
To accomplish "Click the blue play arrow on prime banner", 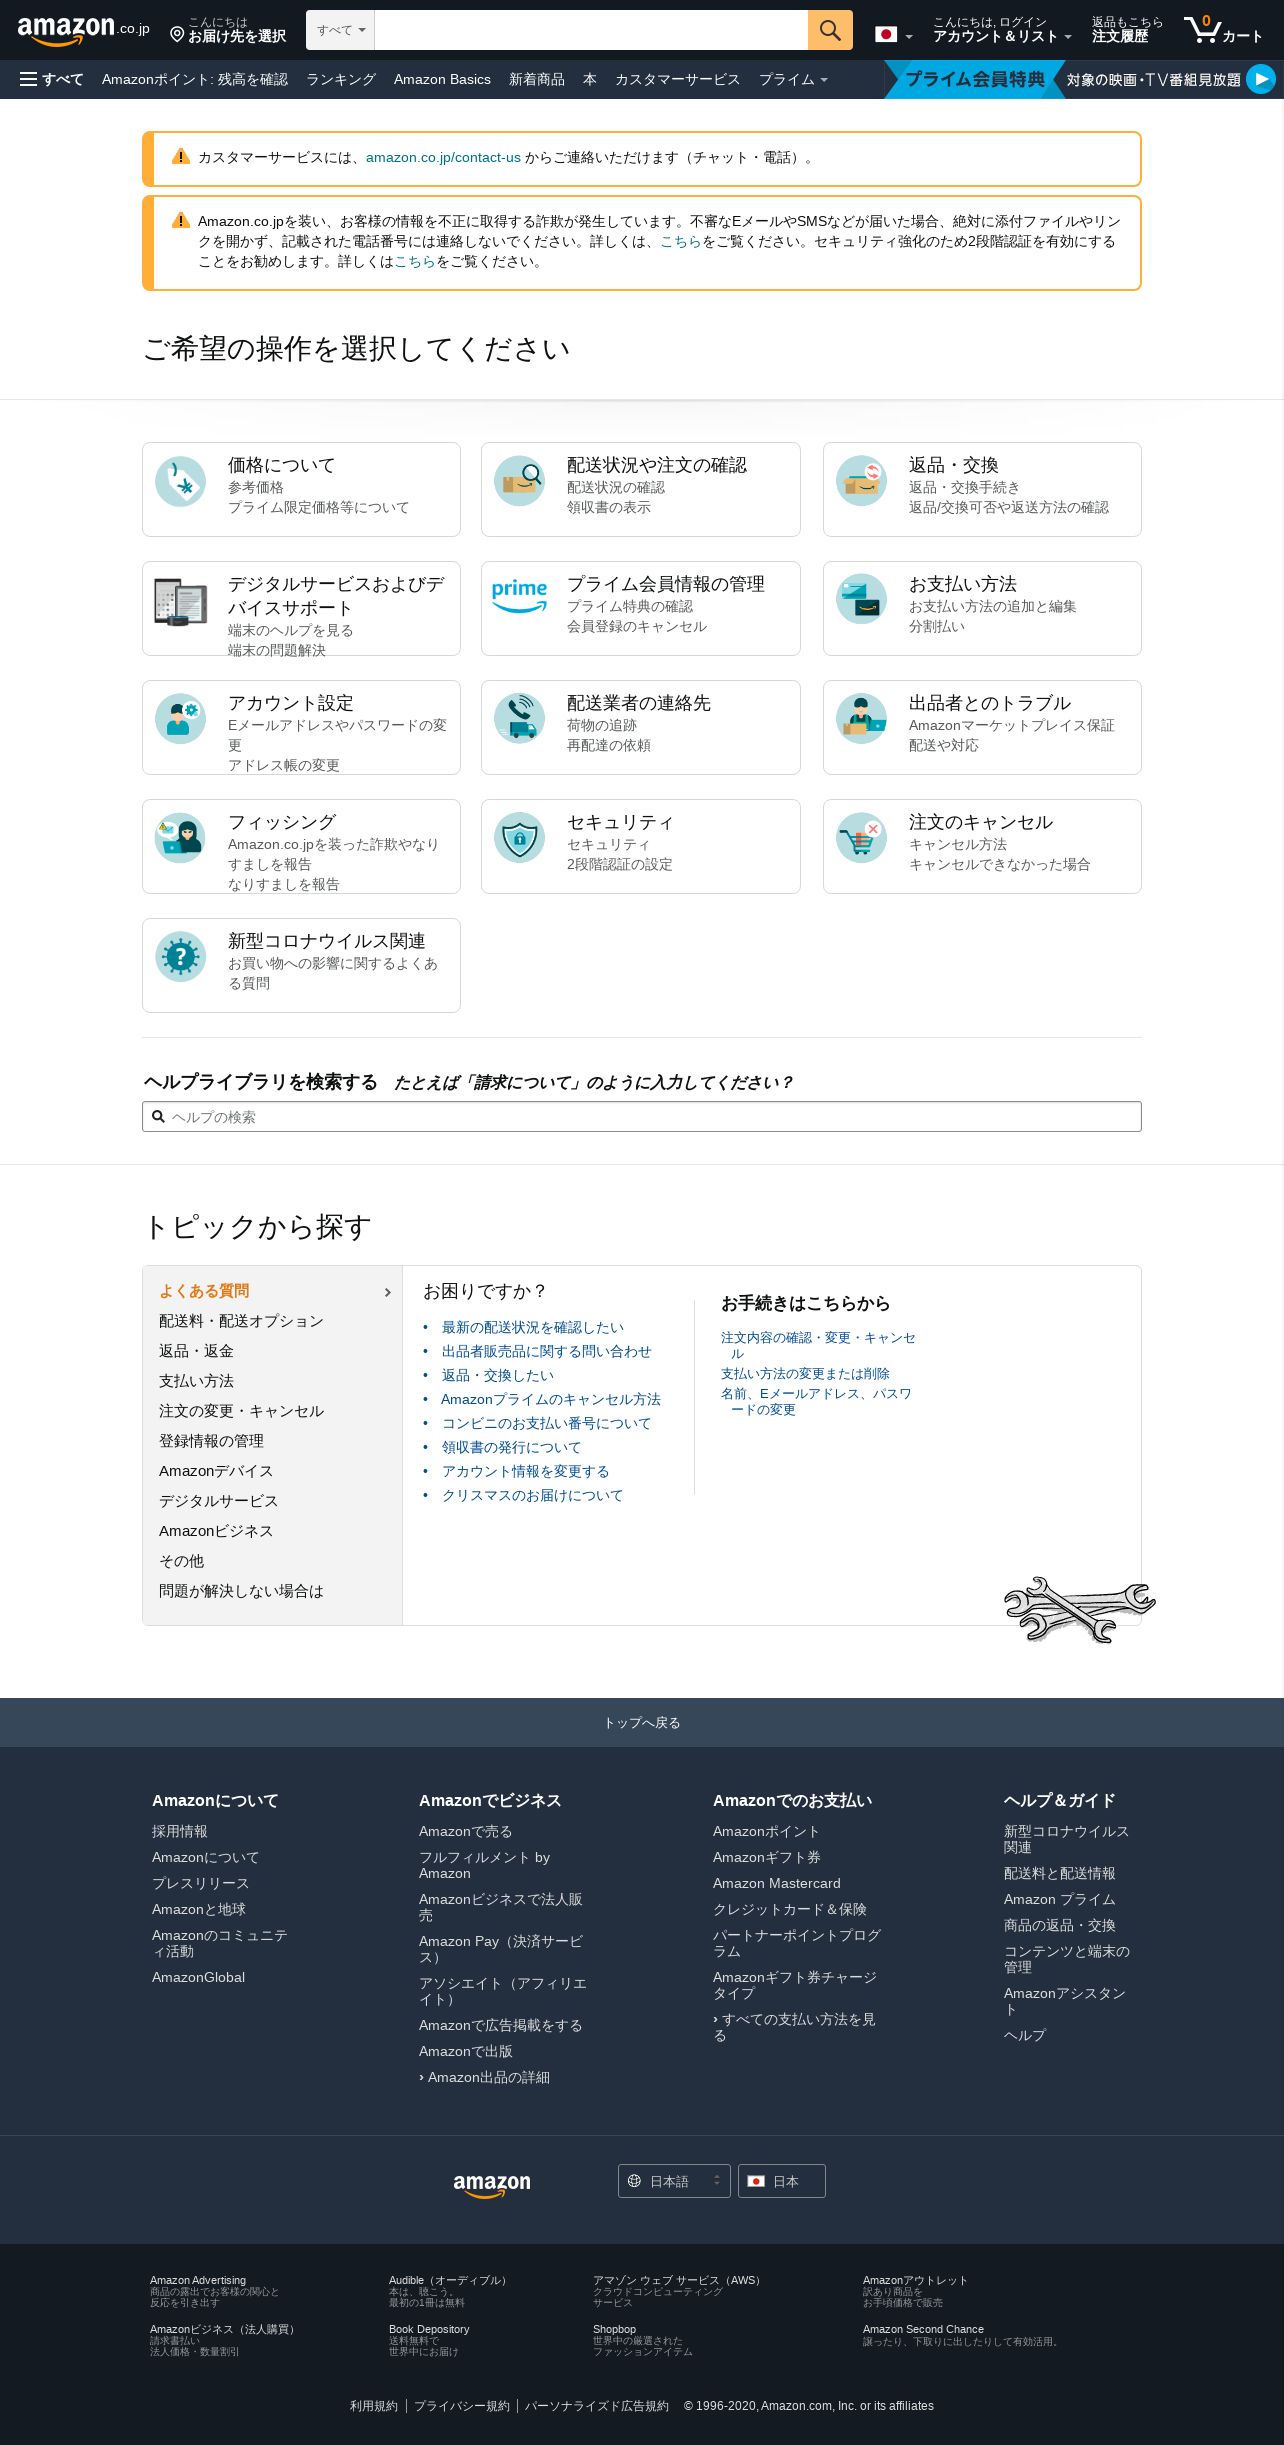I will pos(1261,78).
